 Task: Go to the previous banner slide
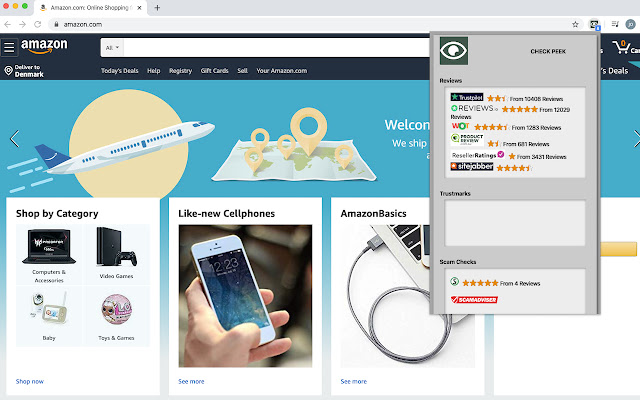(x=14, y=139)
